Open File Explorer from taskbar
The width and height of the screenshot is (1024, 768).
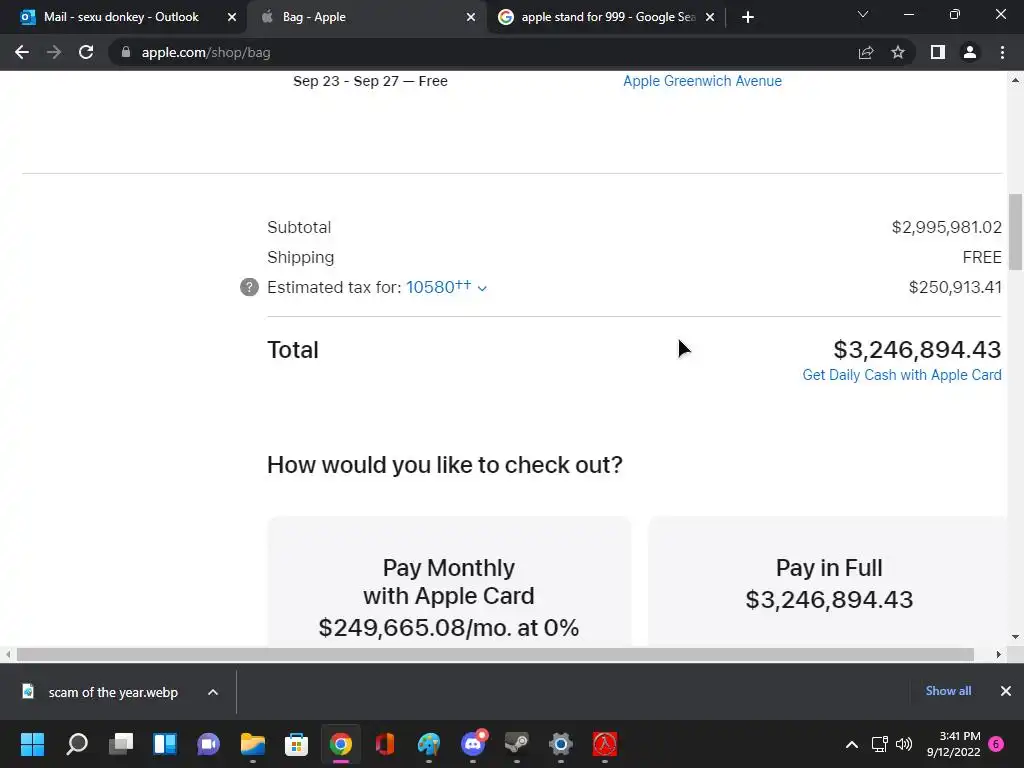point(253,744)
